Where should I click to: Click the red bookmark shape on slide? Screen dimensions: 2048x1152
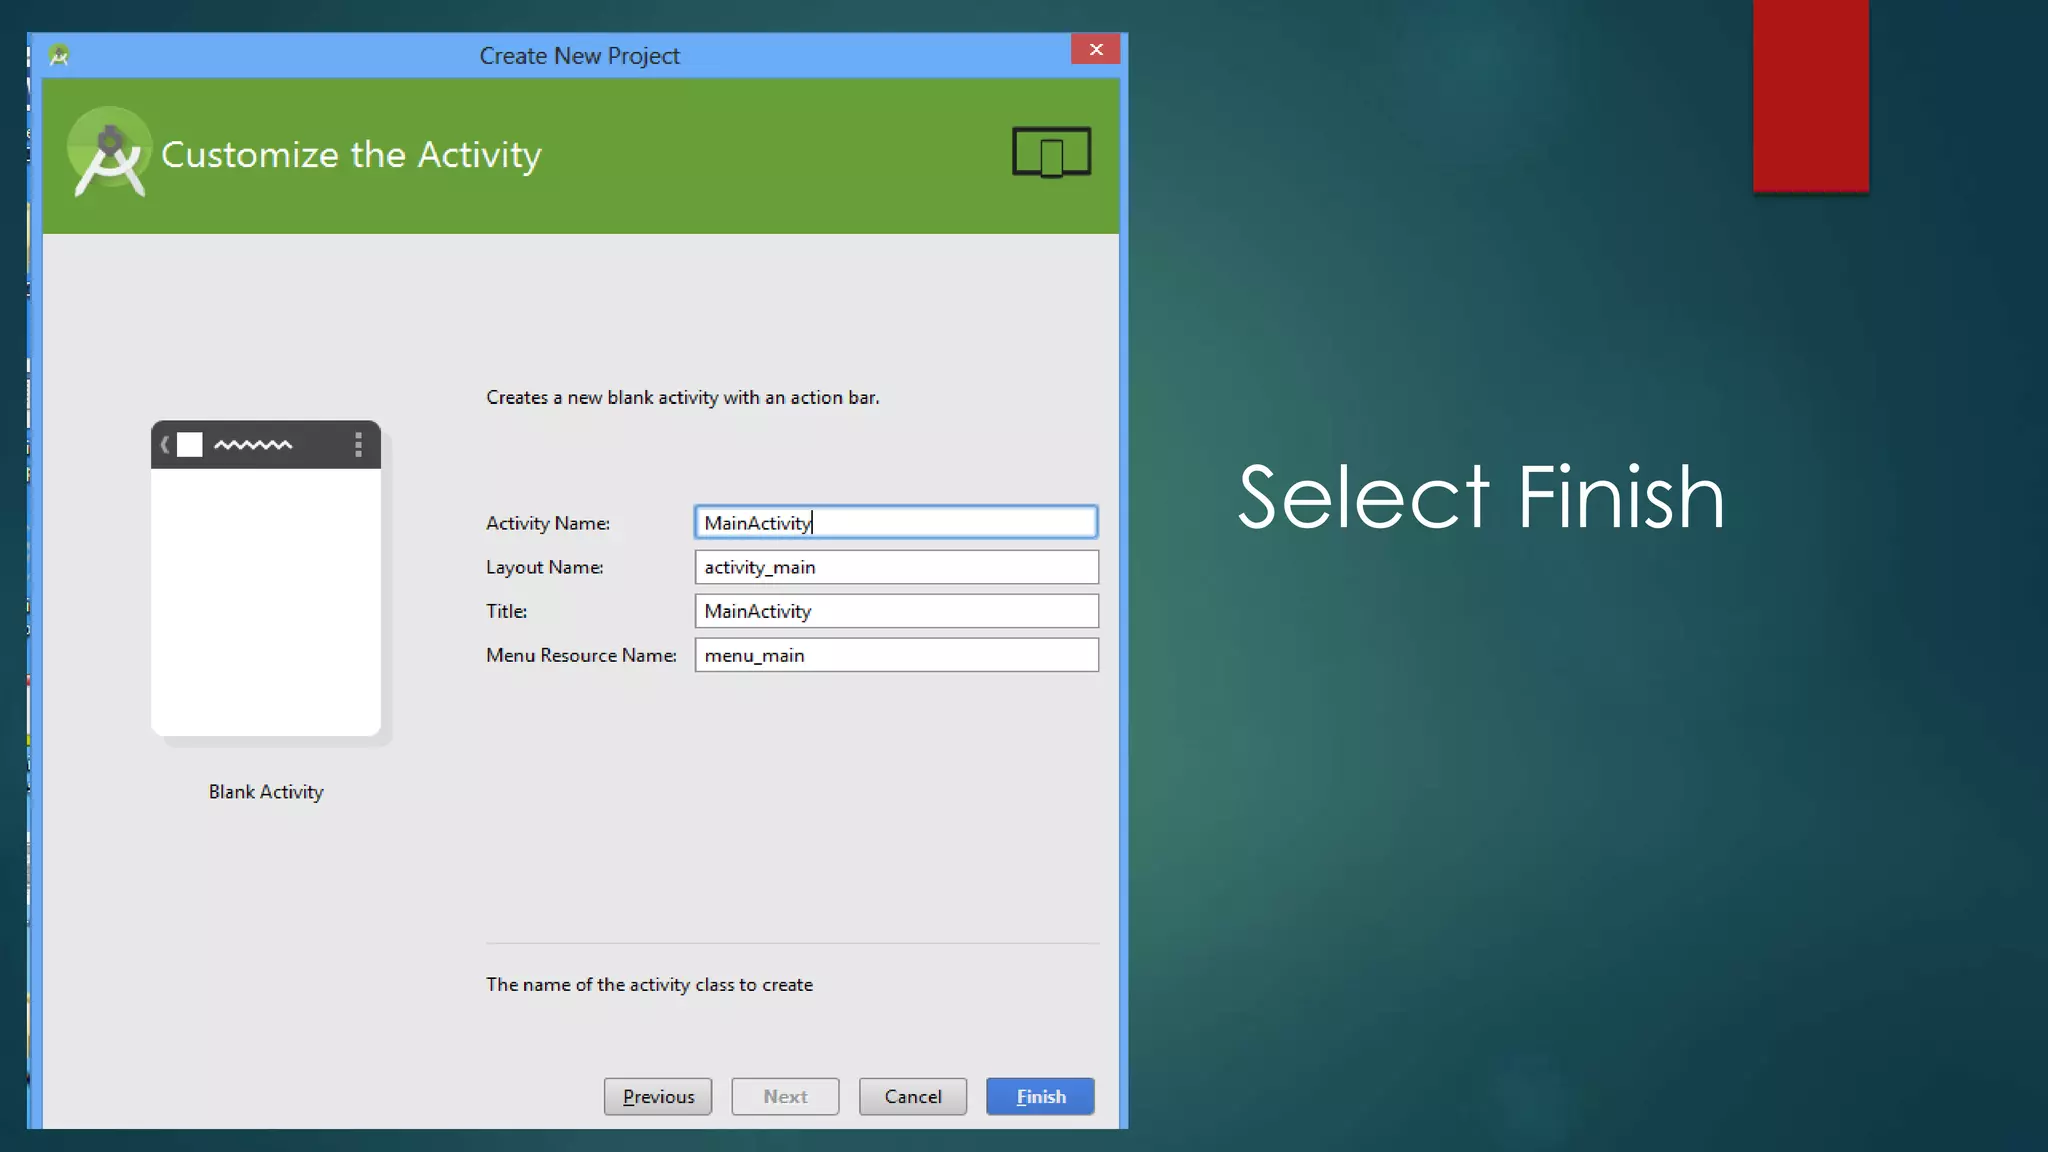[x=1810, y=95]
